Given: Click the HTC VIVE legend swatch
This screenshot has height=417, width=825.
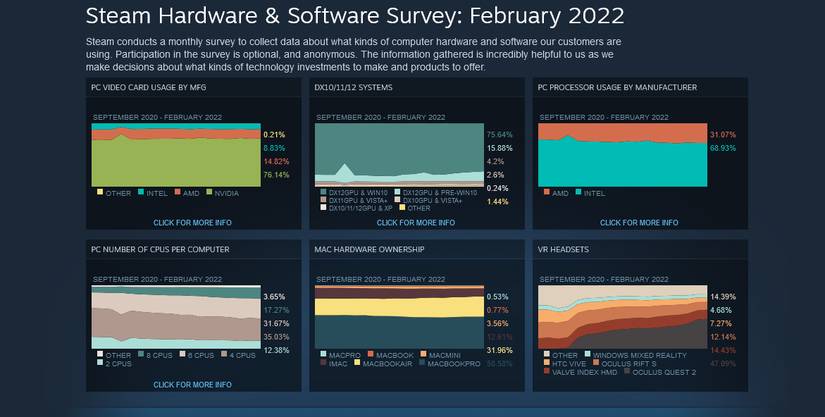Looking at the screenshot, I should pyautogui.click(x=547, y=363).
